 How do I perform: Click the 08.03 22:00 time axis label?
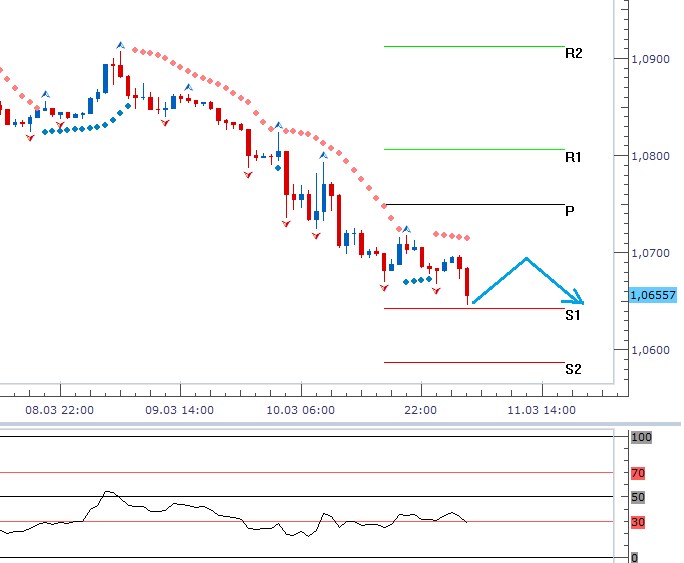tap(60, 410)
